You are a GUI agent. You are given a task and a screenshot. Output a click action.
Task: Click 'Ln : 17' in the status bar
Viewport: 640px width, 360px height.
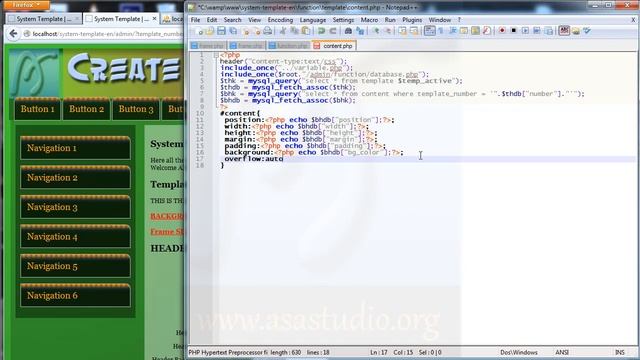379,352
